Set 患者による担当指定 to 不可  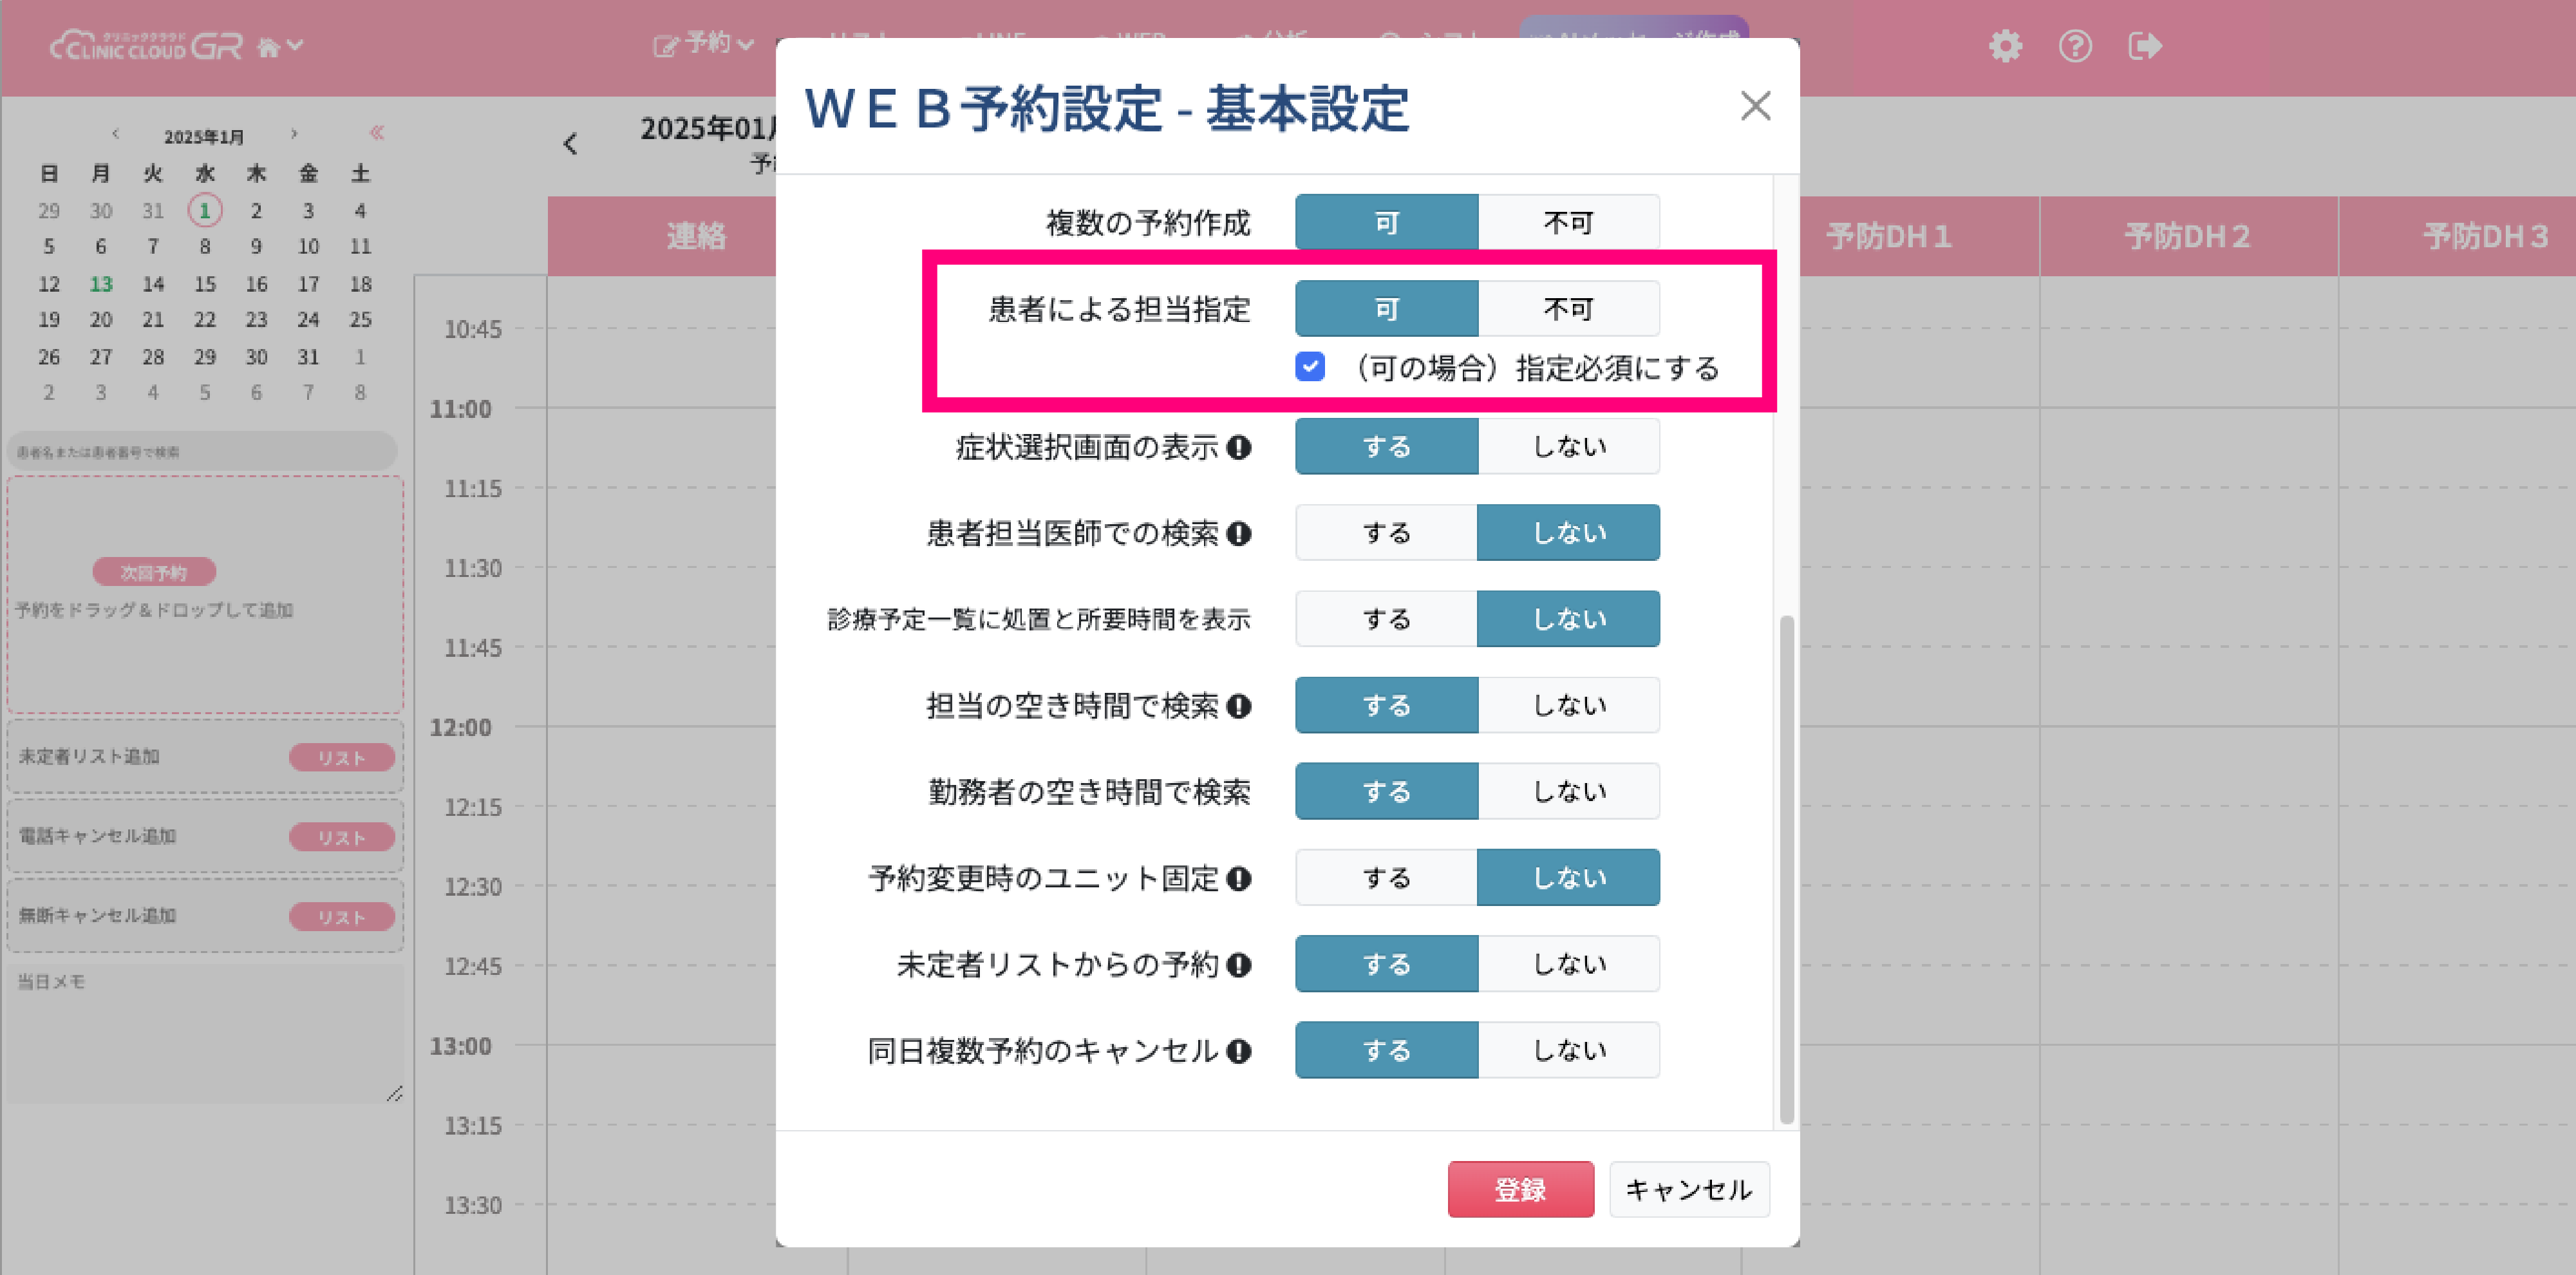tap(1568, 309)
